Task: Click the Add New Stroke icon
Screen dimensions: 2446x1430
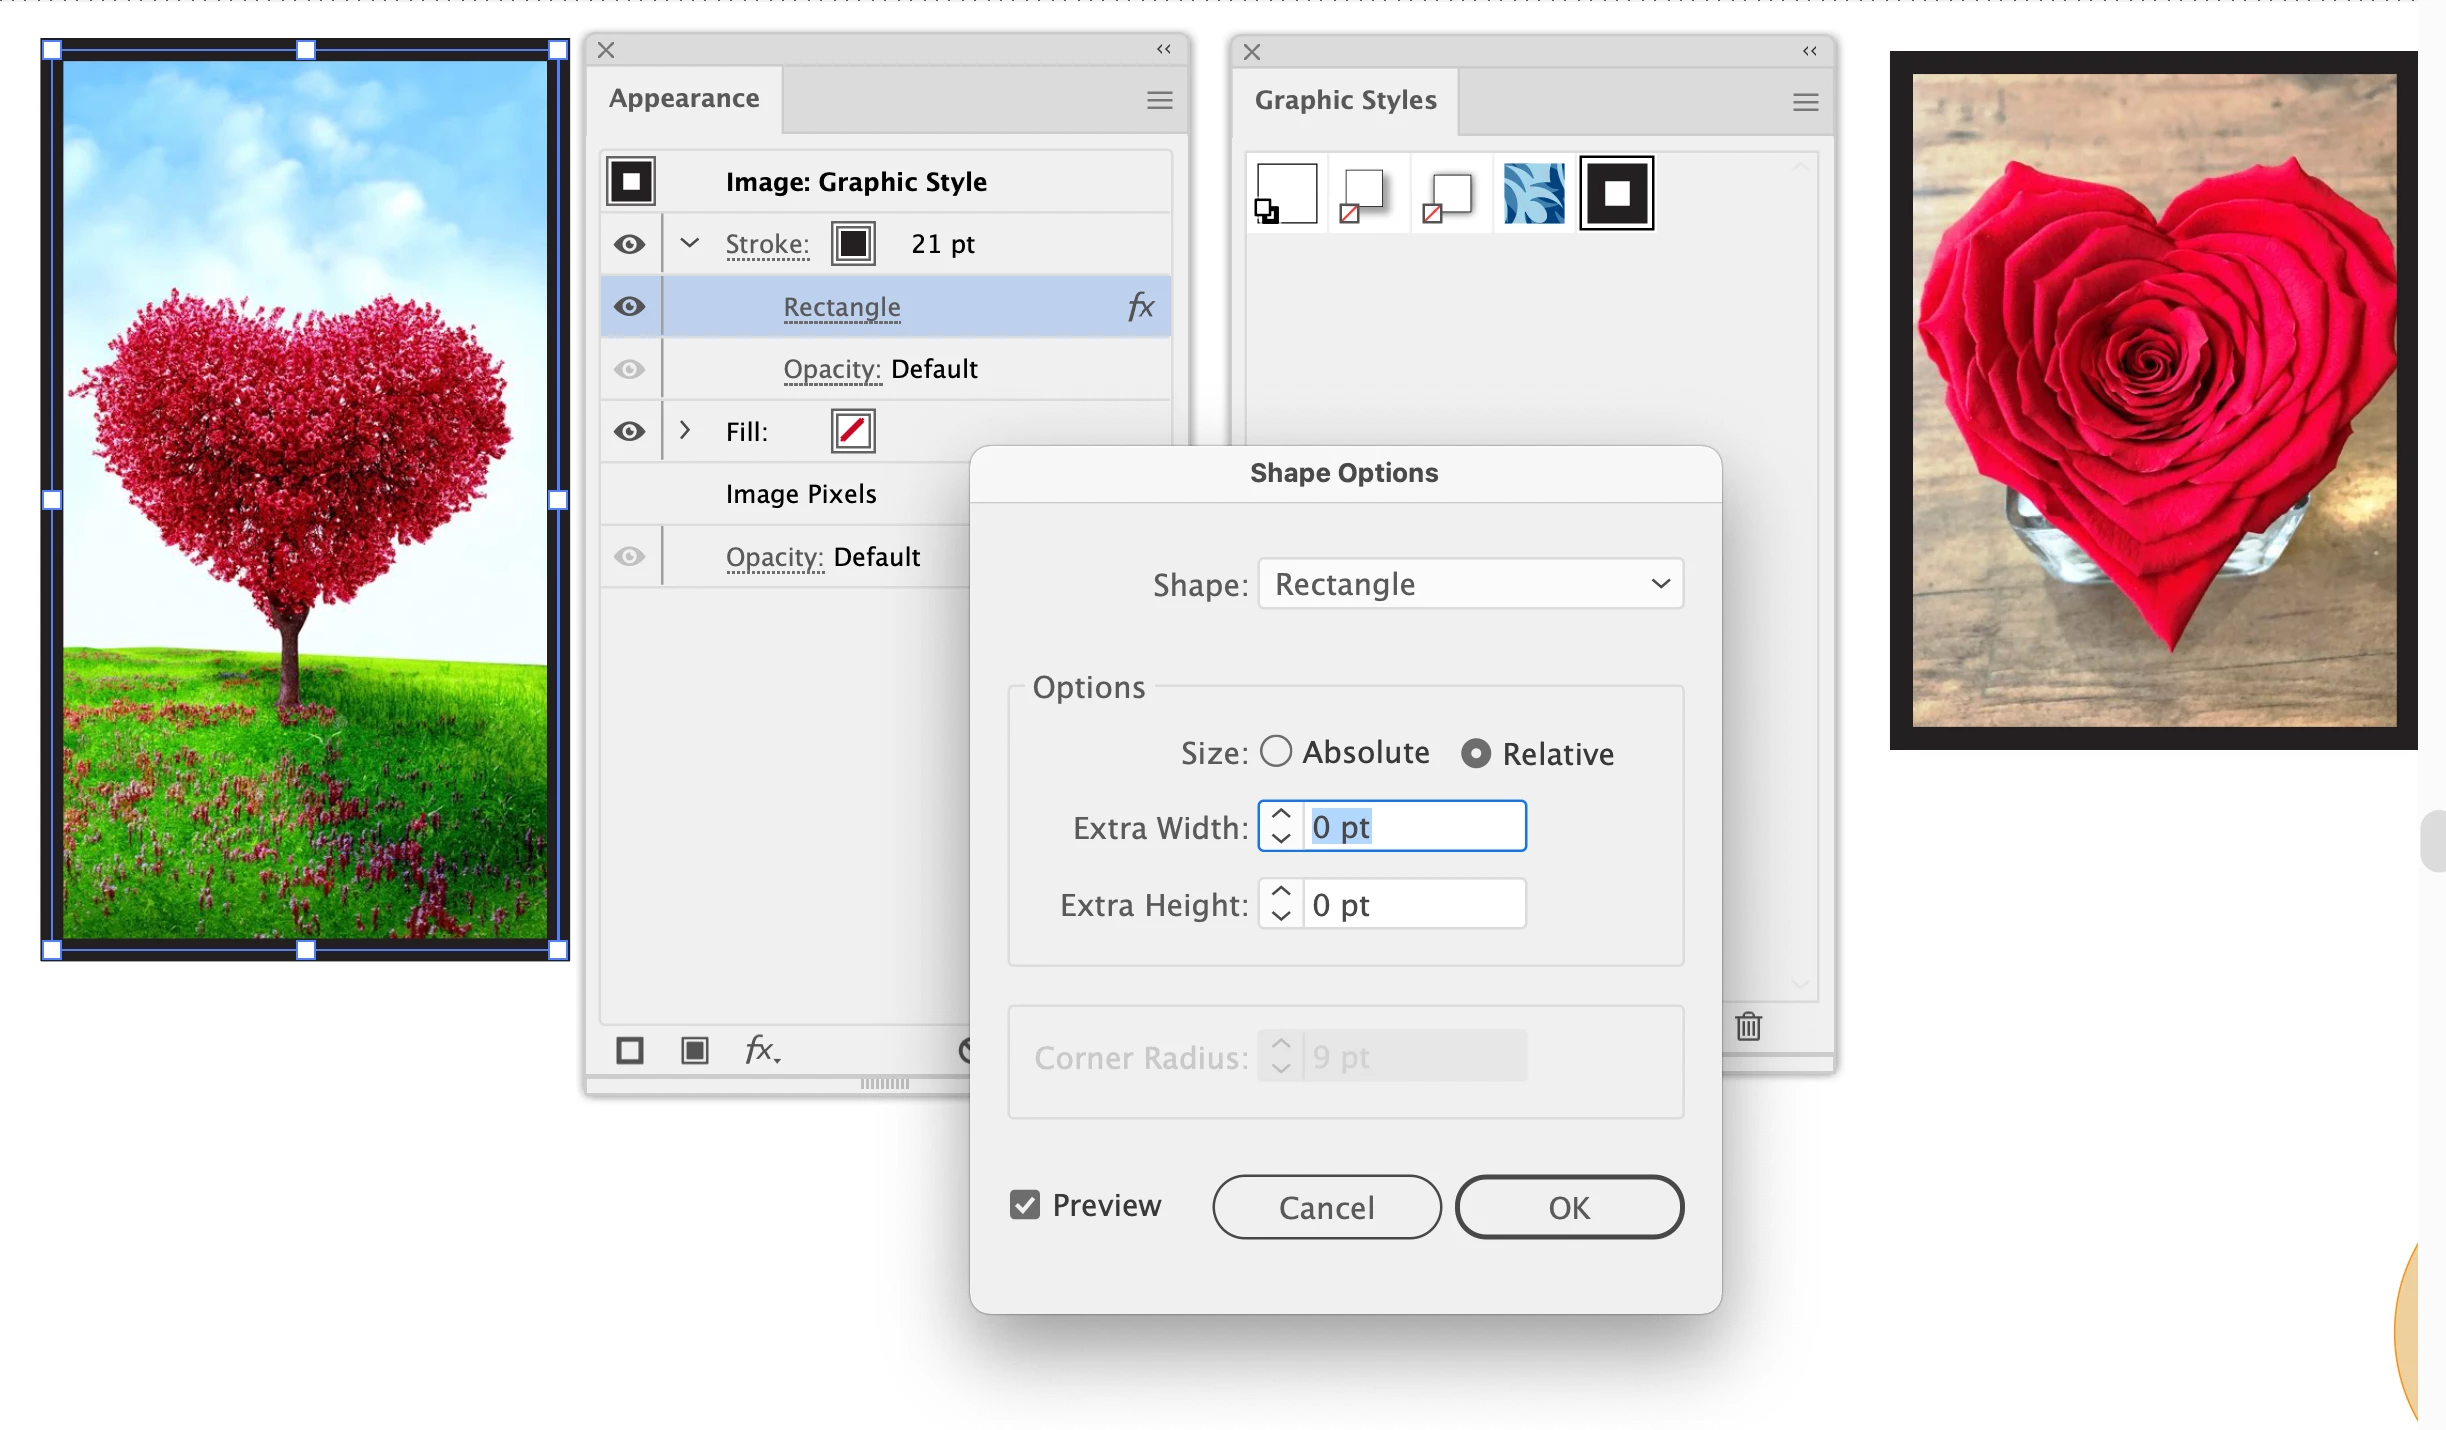Action: coord(630,1050)
